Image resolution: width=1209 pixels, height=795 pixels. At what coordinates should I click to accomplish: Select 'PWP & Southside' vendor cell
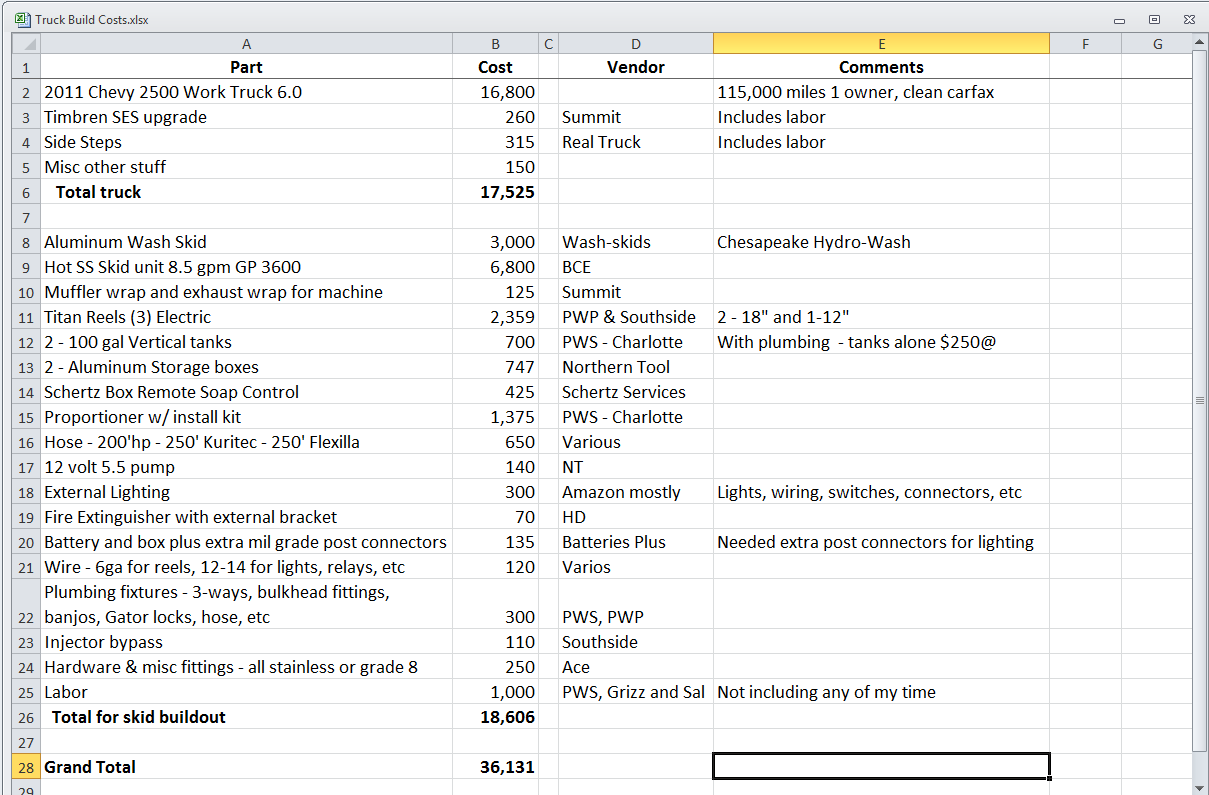click(x=636, y=317)
